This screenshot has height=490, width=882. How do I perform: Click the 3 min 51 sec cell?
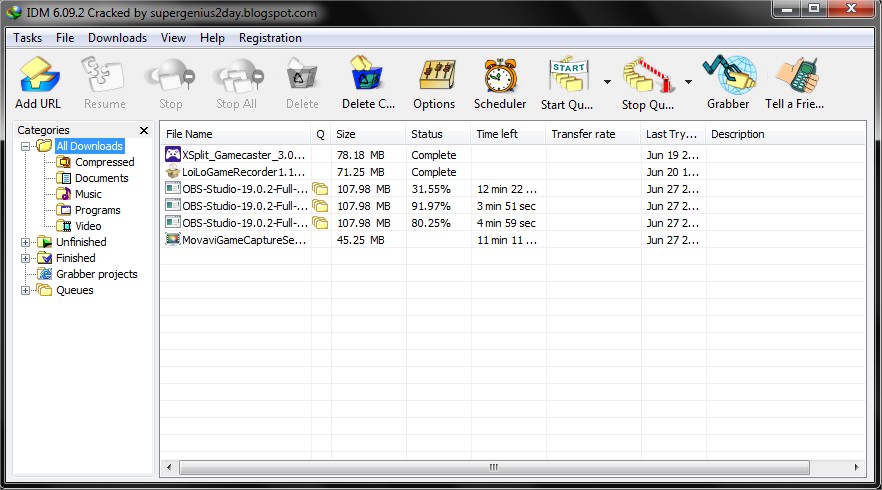point(506,206)
